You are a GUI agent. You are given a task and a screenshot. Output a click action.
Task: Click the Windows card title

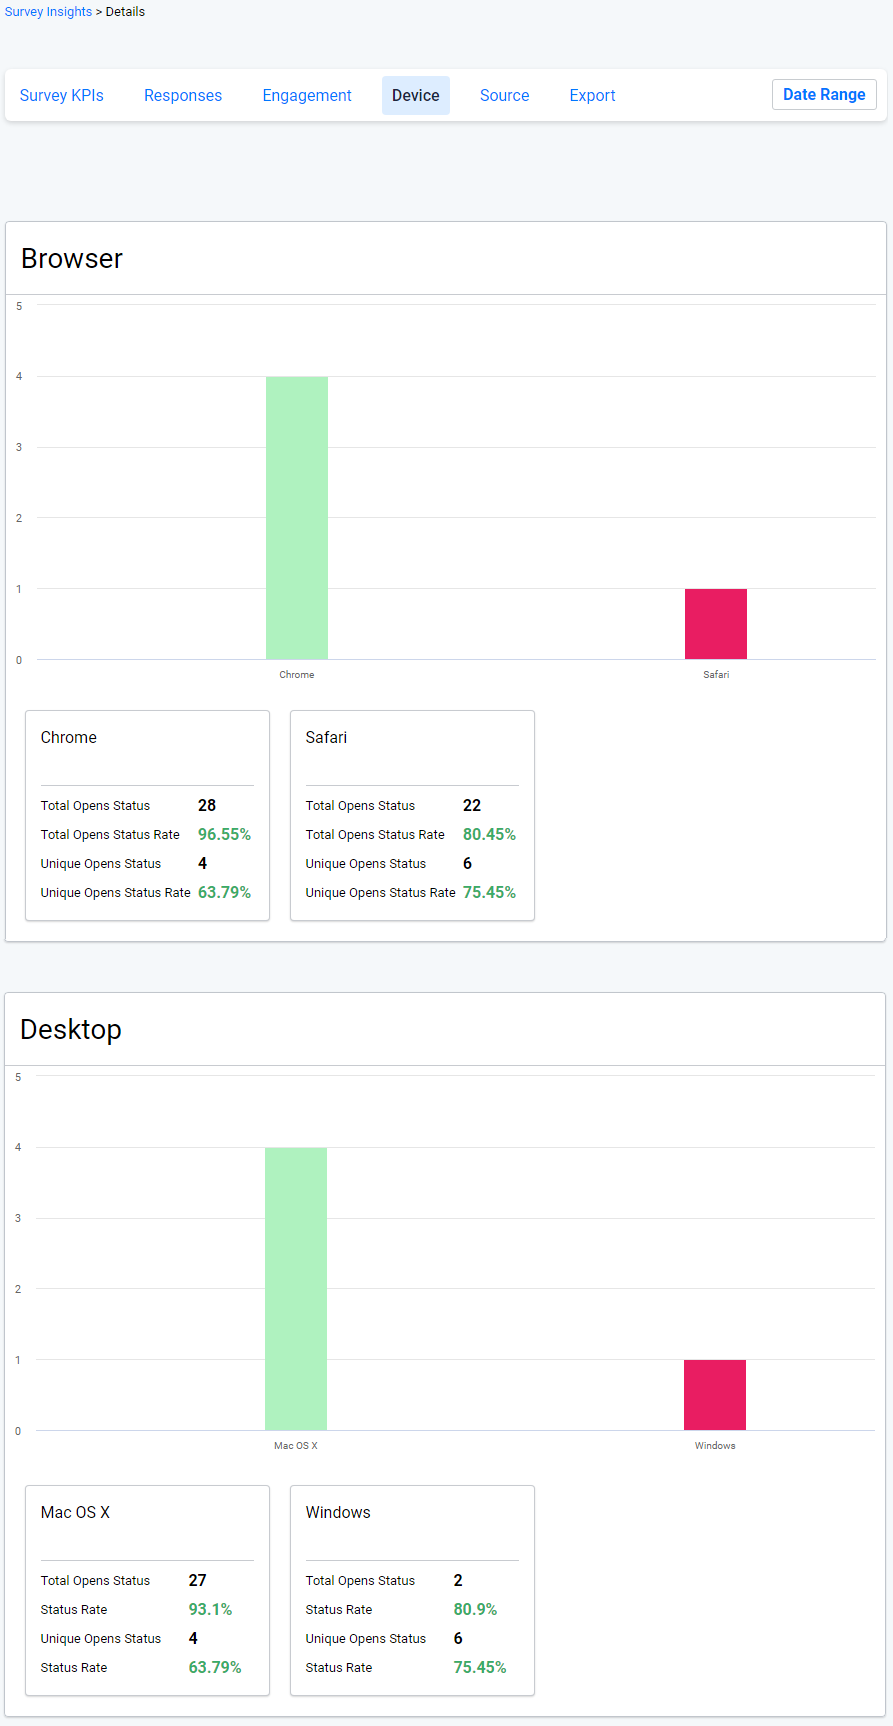338,1513
